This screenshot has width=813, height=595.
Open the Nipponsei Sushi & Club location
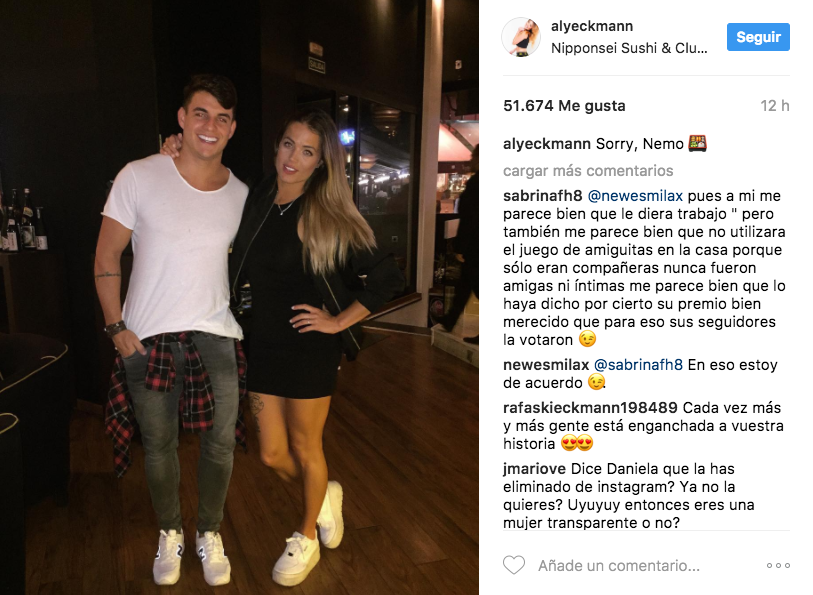[629, 48]
